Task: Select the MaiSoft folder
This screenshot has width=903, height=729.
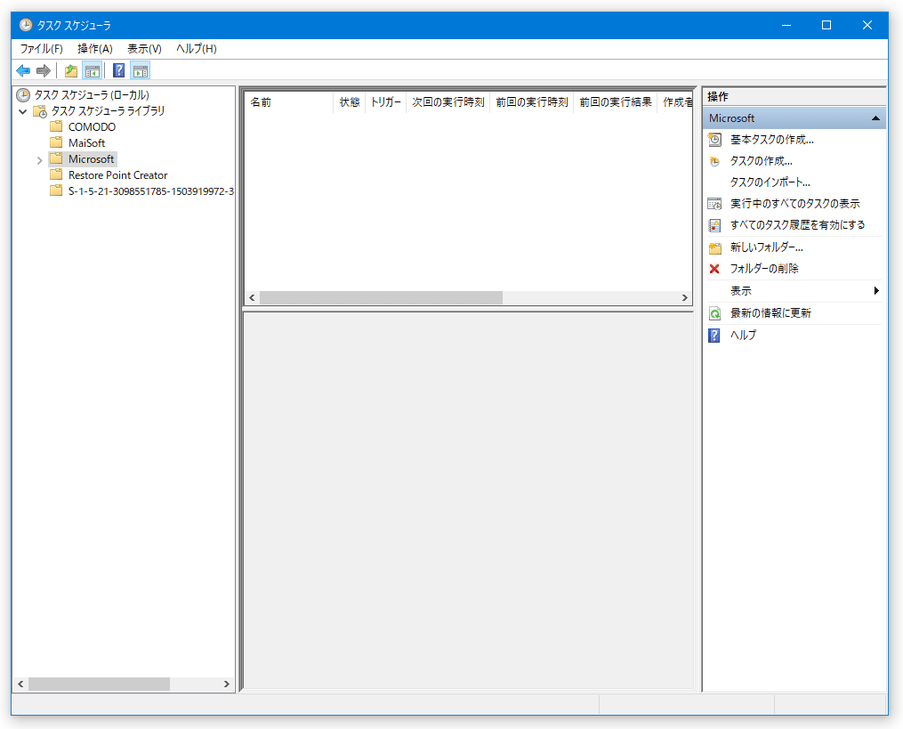Action: [x=87, y=143]
